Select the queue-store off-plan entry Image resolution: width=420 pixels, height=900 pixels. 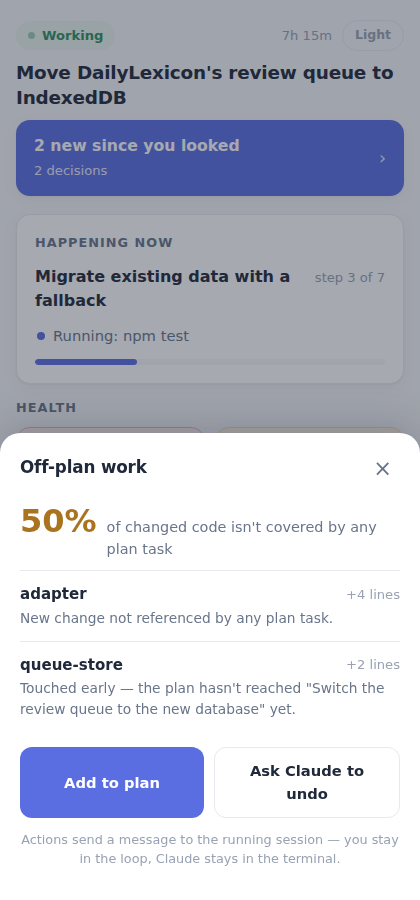(x=210, y=686)
